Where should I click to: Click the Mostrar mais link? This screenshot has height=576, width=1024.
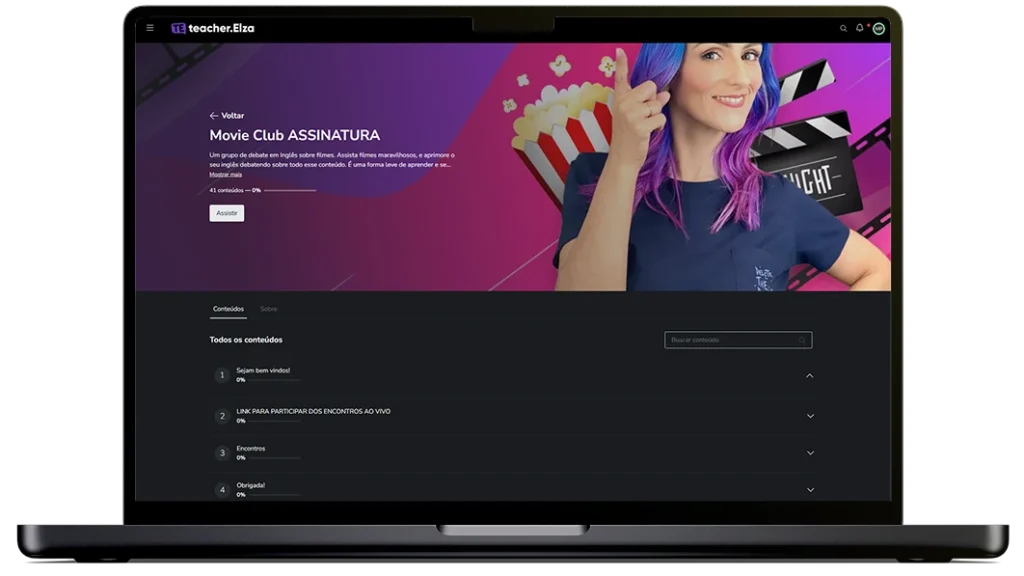click(225, 174)
